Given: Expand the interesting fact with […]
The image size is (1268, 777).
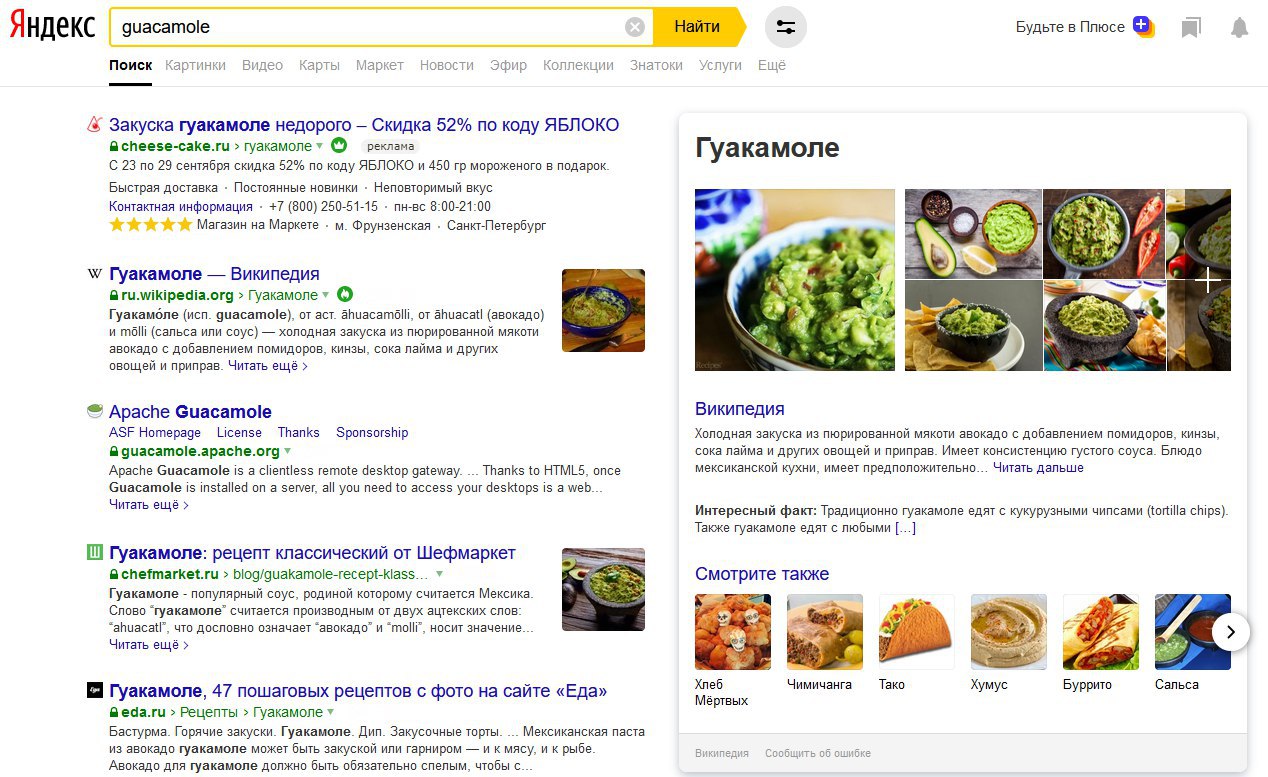Looking at the screenshot, I should click(x=905, y=528).
